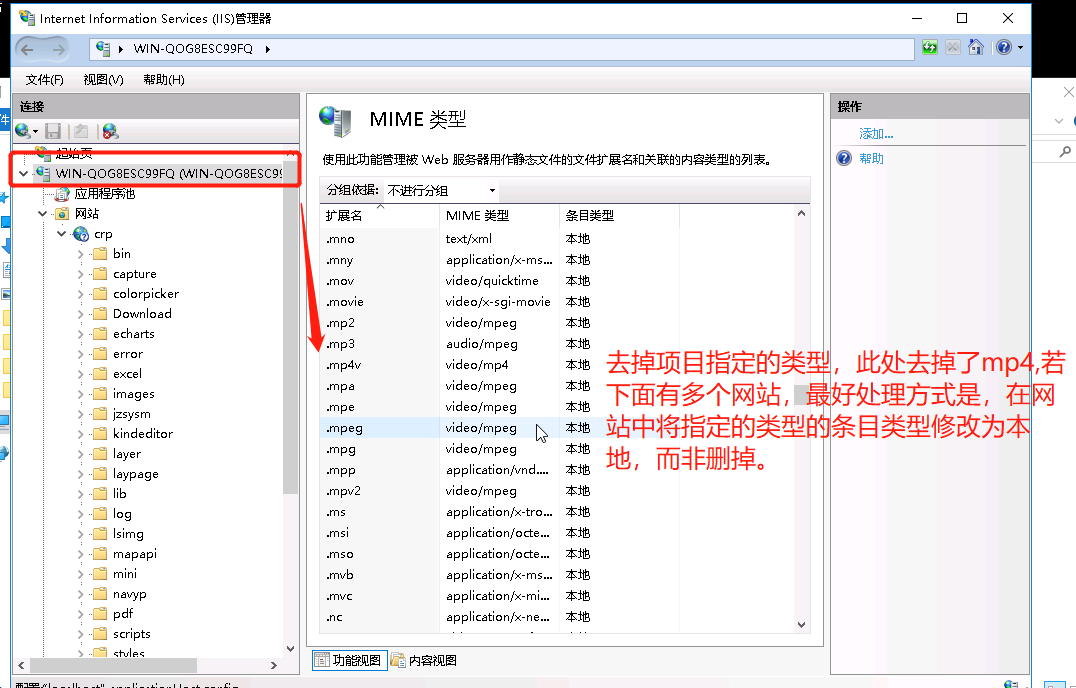
Task: Click the Delete connection icon in Connections pane
Action: 110,131
